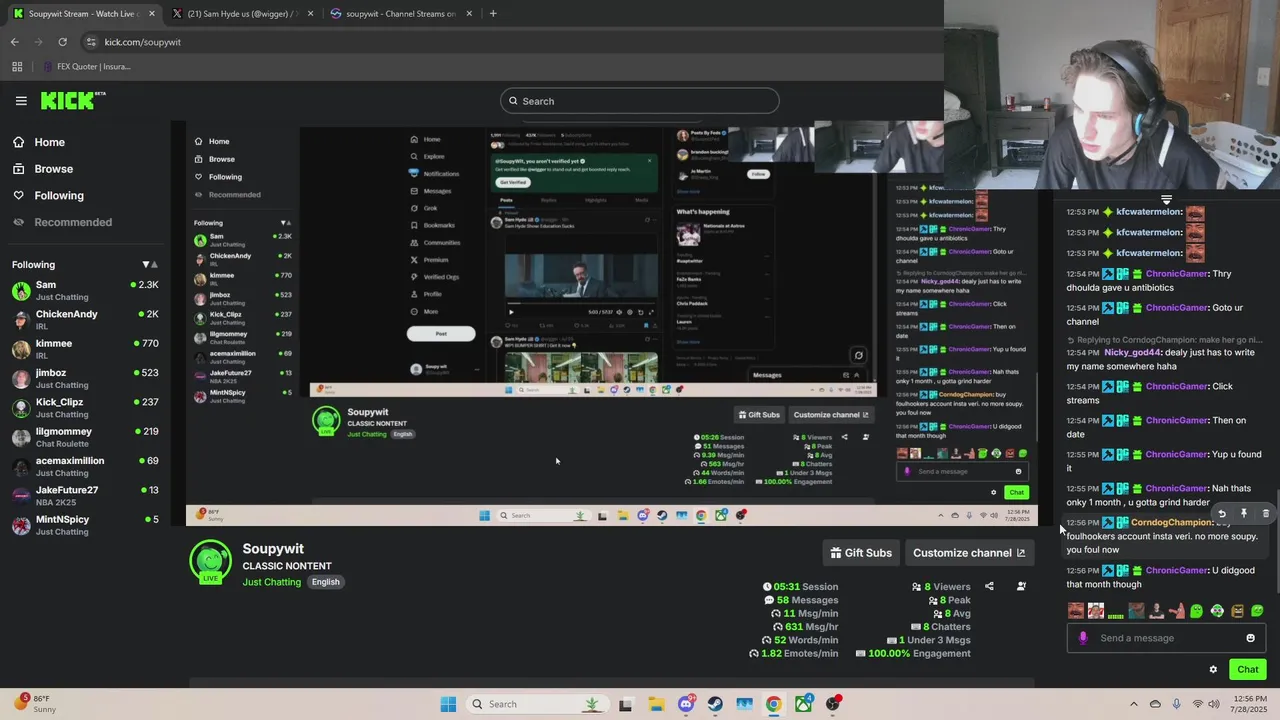Open jimboz channel from the Following list
This screenshot has width=1280, height=720.
tap(85, 378)
